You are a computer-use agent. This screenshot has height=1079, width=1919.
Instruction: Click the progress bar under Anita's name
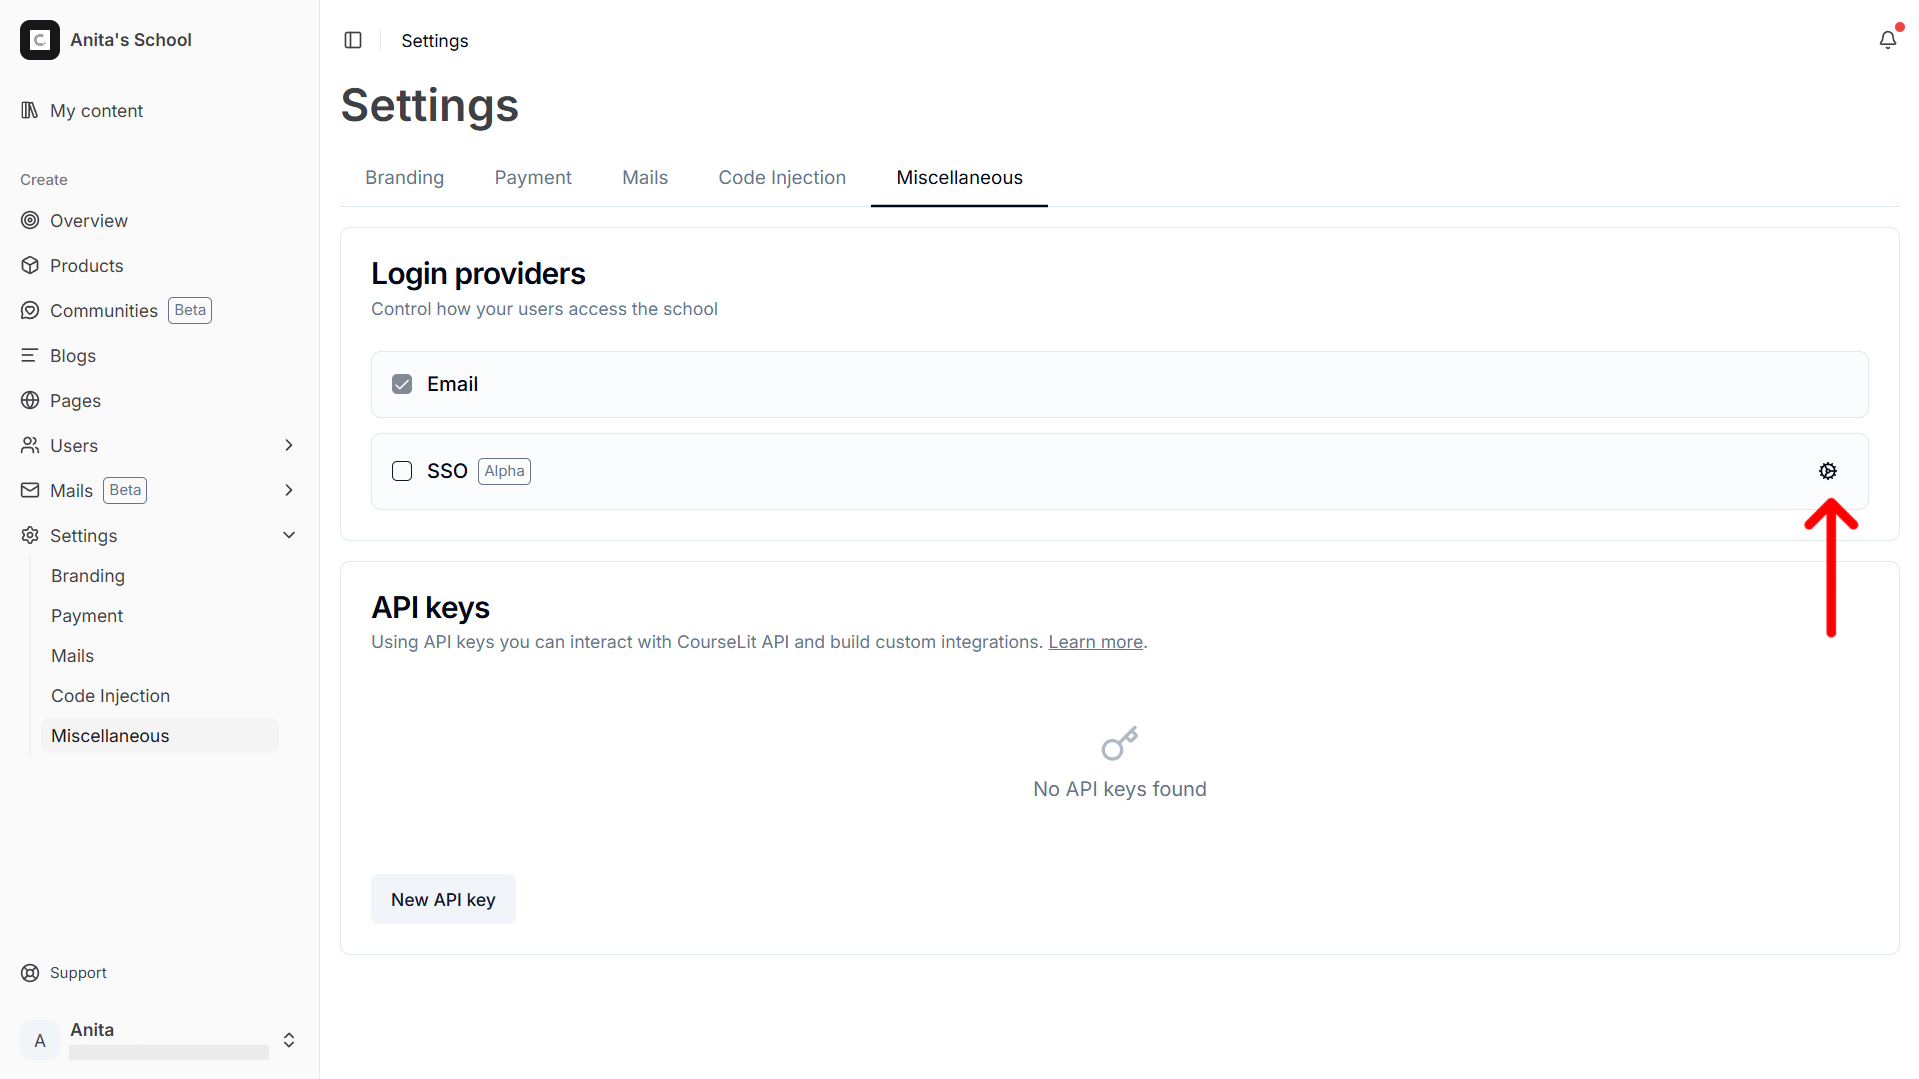click(168, 1052)
